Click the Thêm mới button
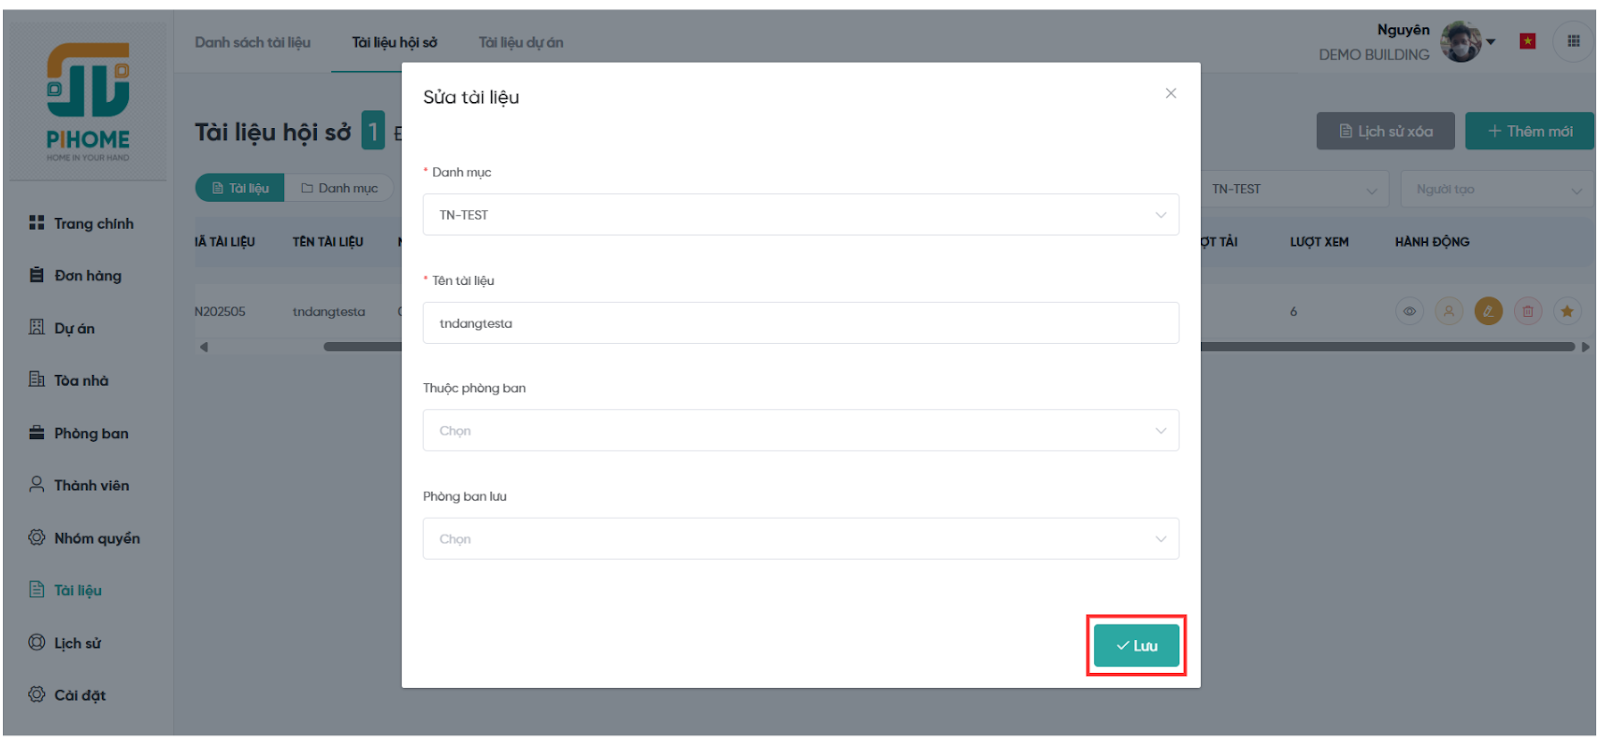 tap(1529, 131)
